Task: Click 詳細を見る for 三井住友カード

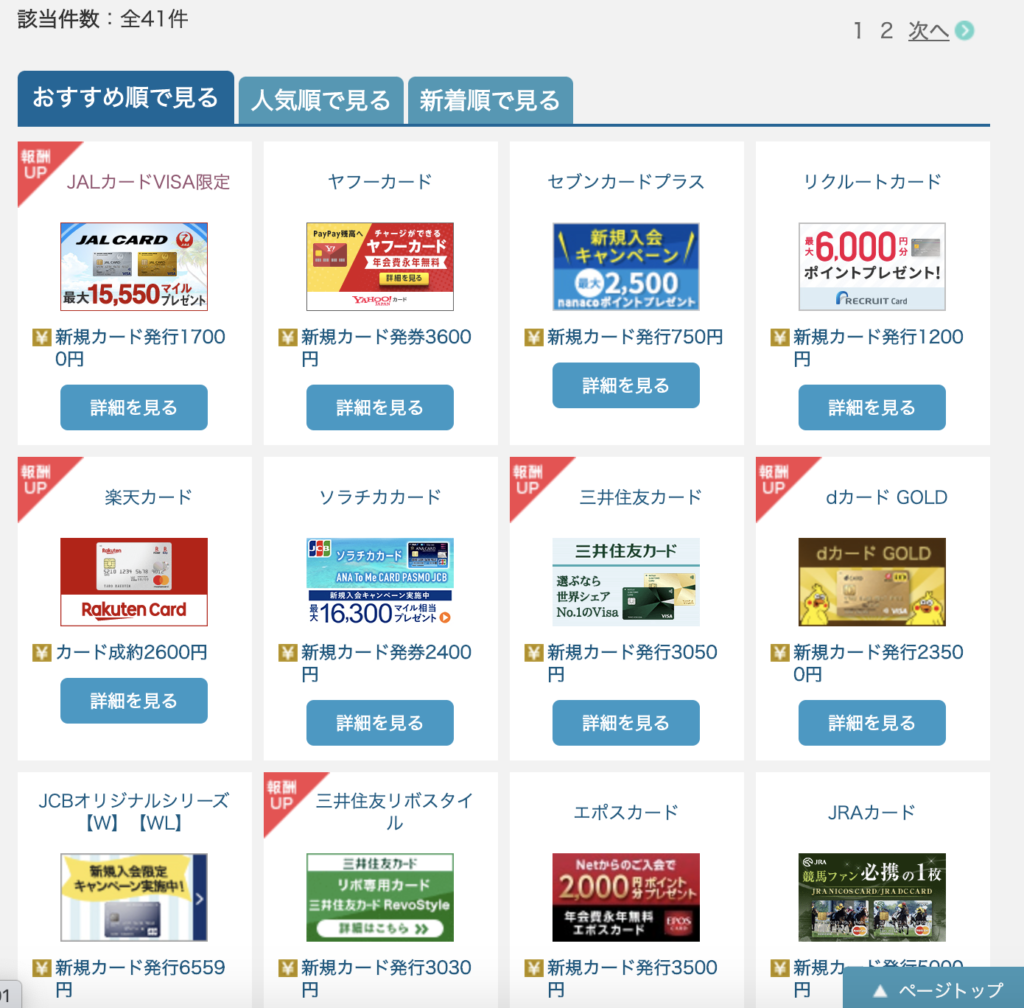Action: point(626,723)
